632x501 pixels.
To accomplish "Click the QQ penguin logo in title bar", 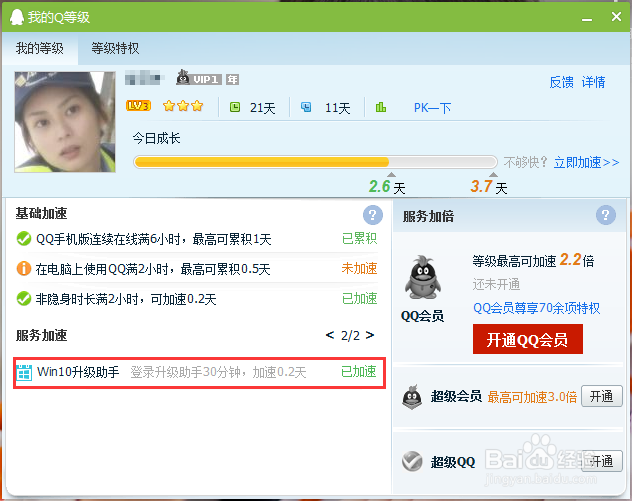I will (17, 17).
